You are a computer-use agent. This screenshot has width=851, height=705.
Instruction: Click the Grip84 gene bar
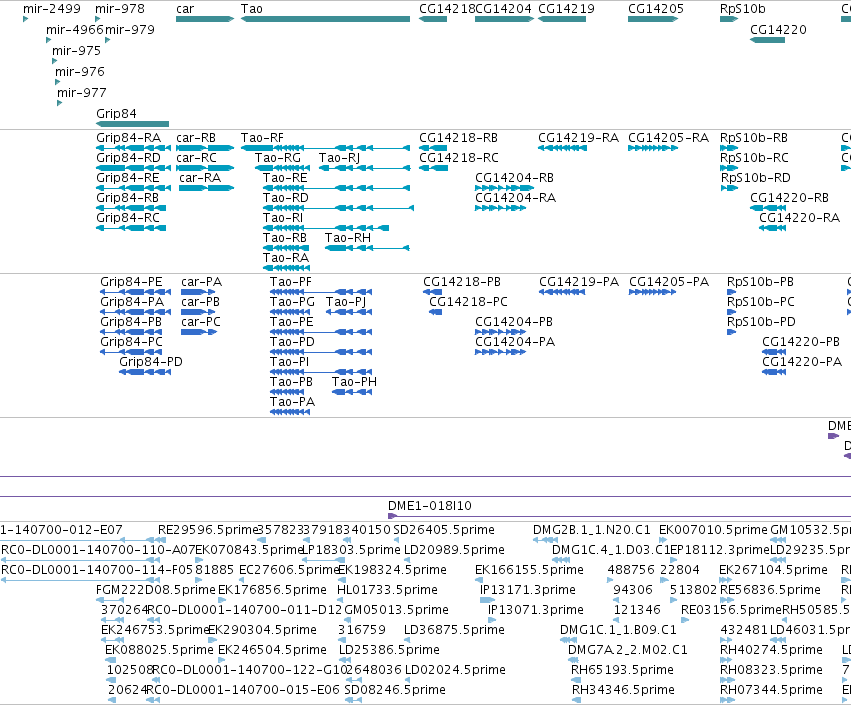point(132,124)
